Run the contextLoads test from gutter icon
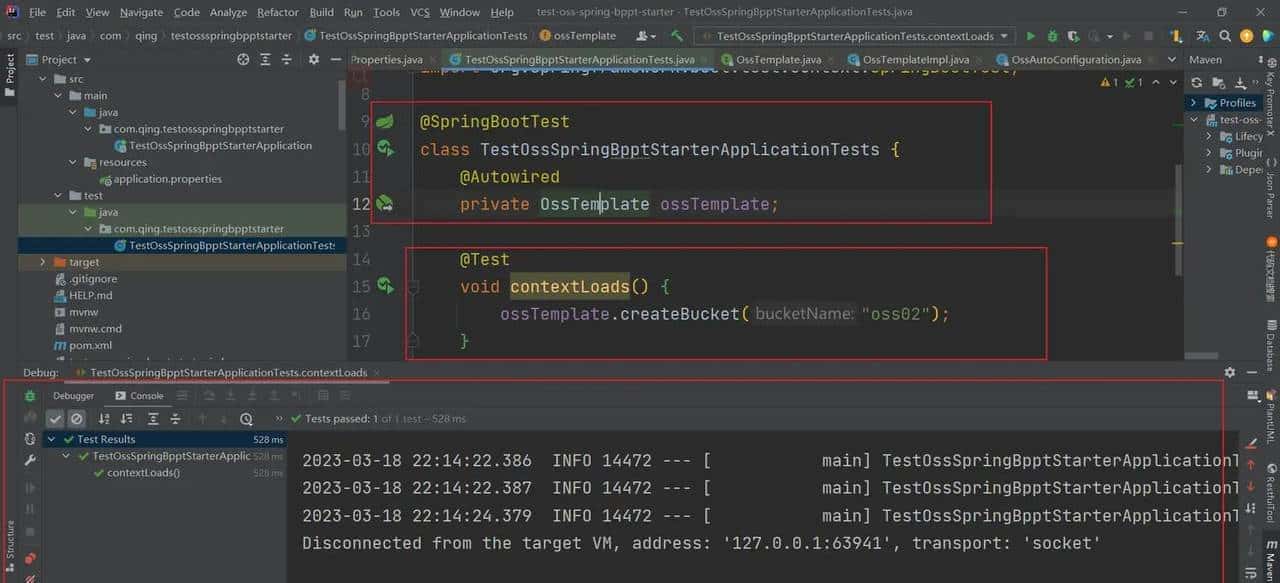The height and width of the screenshot is (583, 1280). pos(385,286)
